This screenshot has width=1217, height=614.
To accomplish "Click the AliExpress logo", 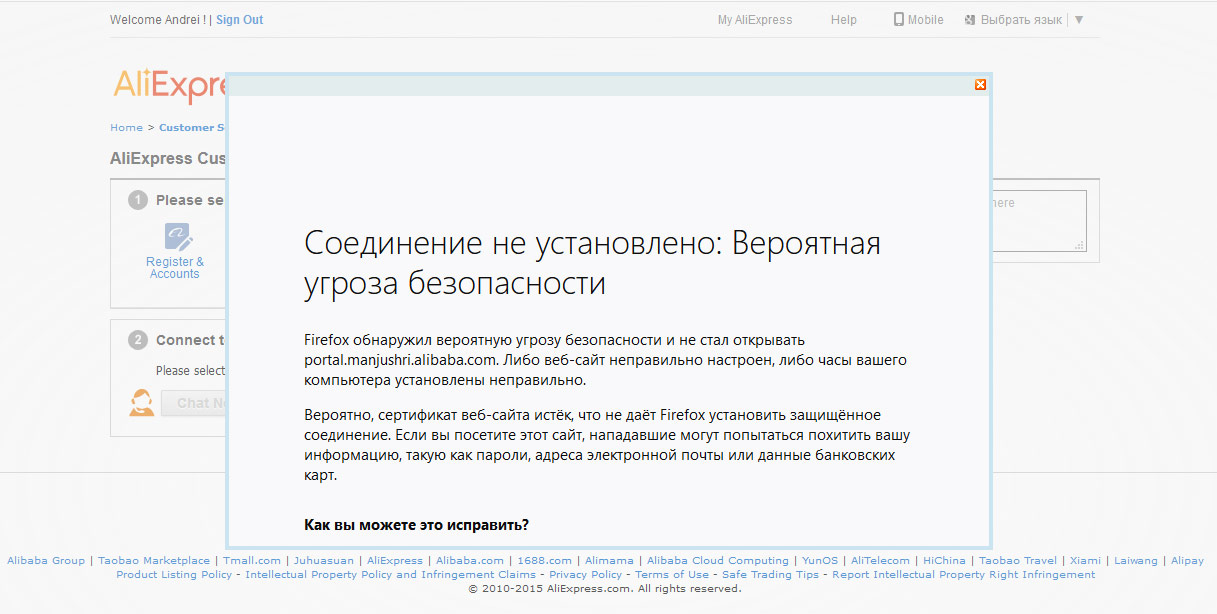I will [170, 86].
